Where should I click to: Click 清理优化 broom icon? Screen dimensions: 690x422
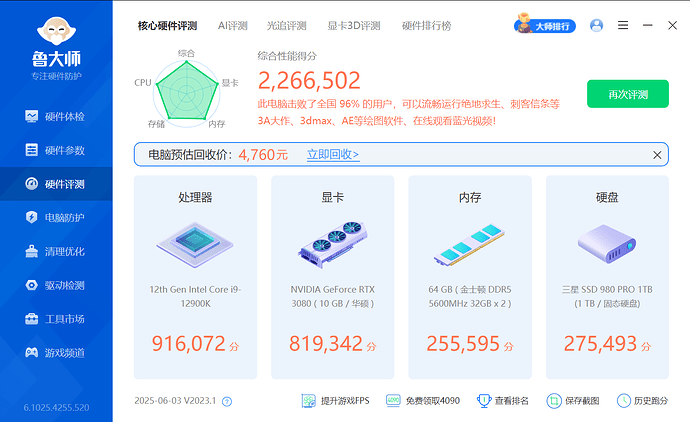click(x=32, y=251)
